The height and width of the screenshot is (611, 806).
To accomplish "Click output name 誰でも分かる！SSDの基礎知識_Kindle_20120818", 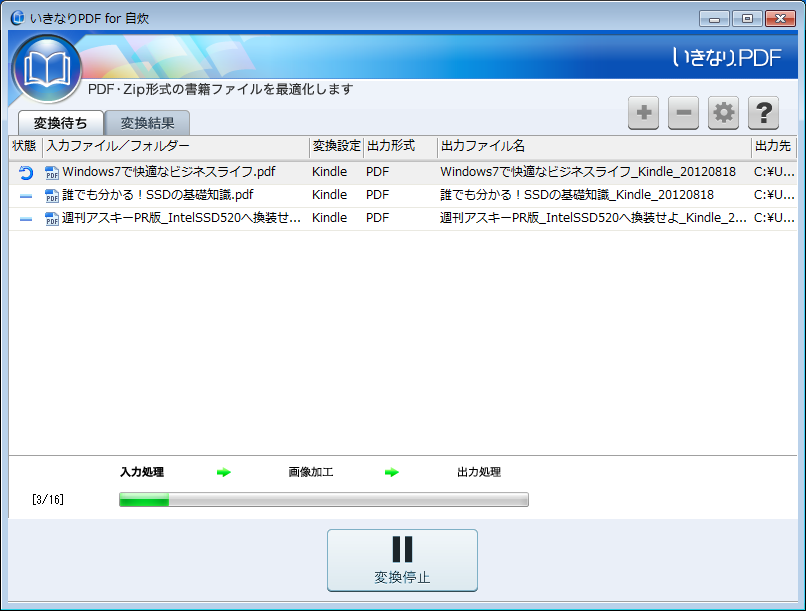I will click(577, 195).
